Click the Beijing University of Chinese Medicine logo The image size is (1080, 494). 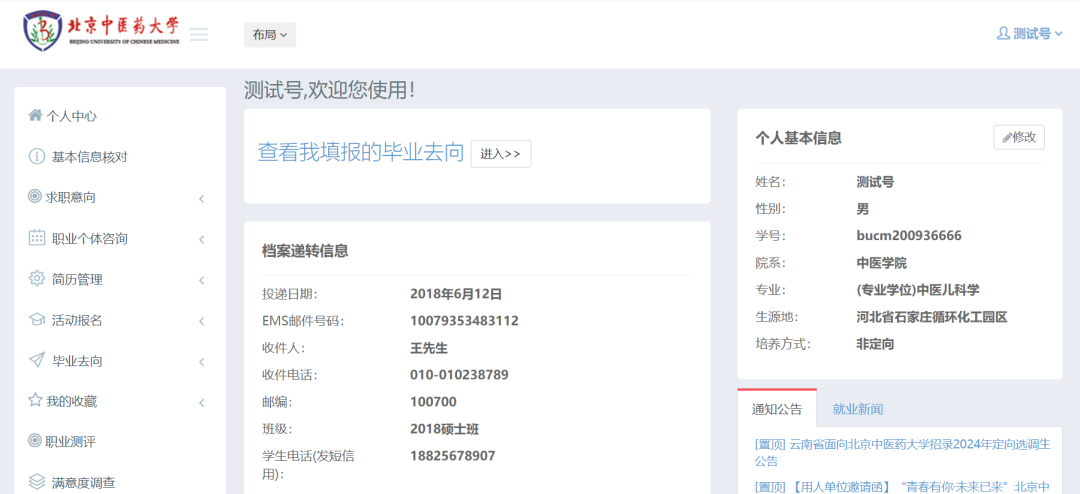point(101,31)
